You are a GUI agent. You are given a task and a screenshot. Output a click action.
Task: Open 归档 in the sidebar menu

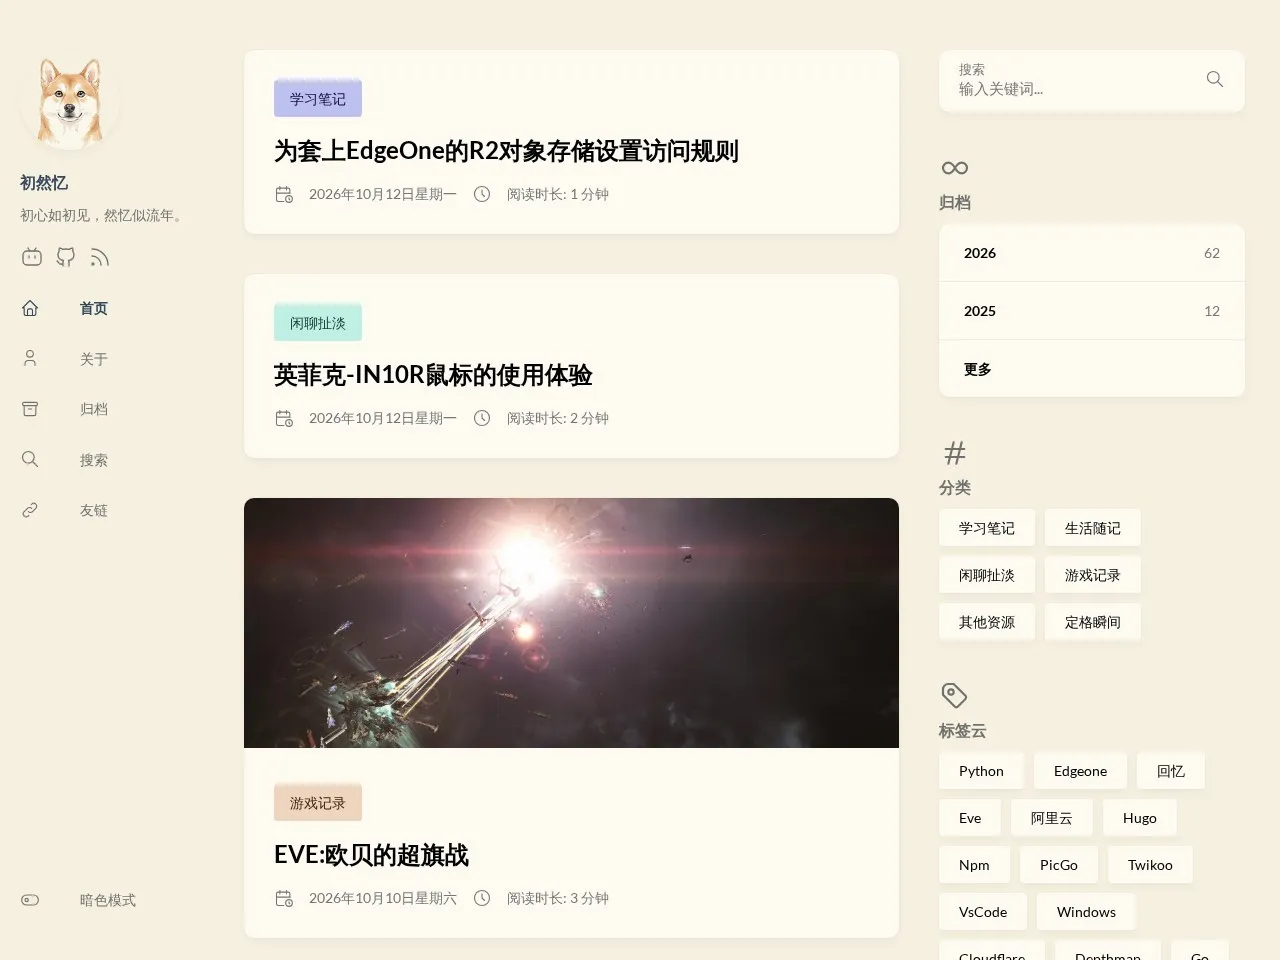pos(94,409)
